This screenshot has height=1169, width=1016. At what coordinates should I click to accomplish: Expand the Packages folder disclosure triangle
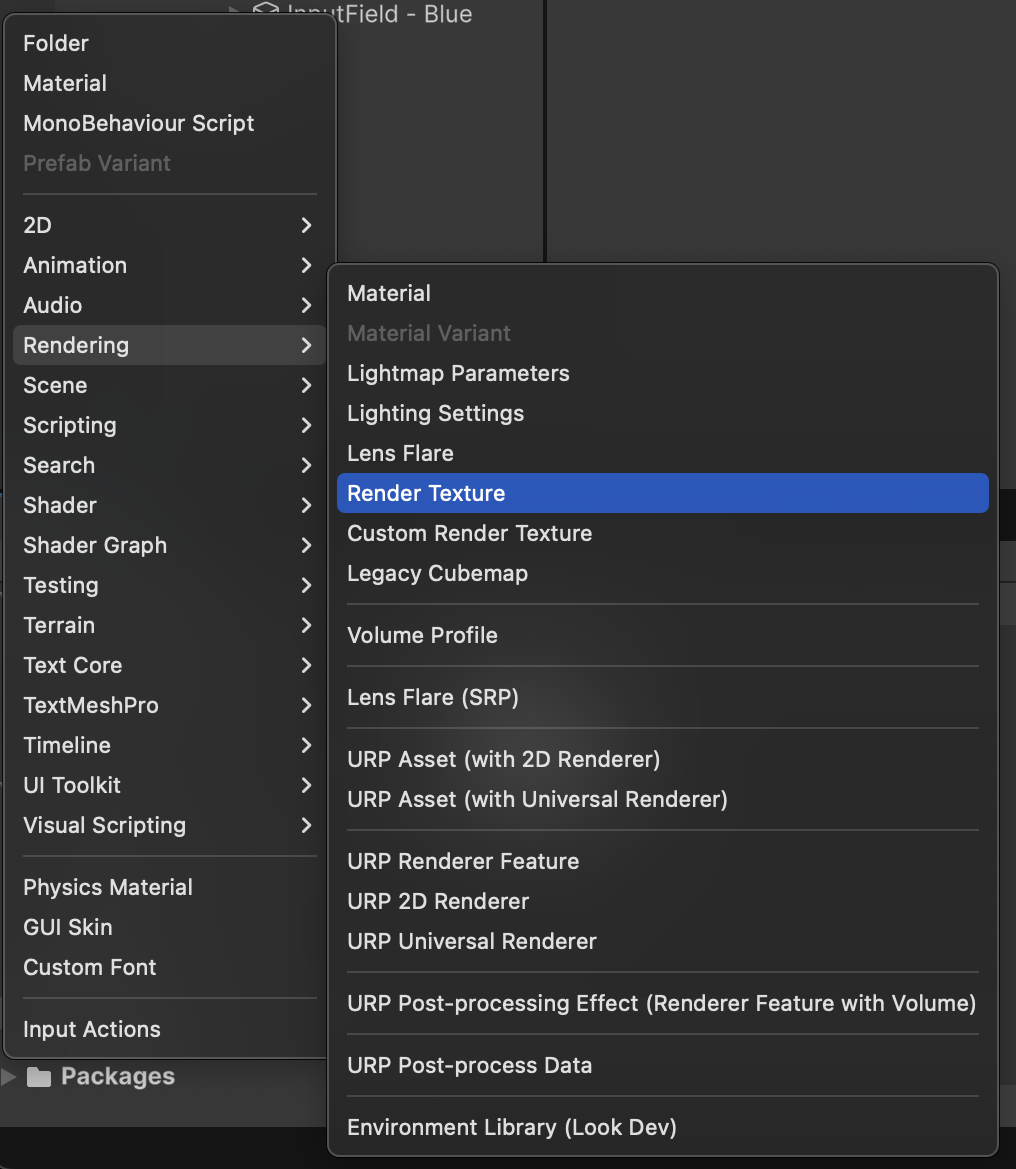pyautogui.click(x=9, y=1077)
